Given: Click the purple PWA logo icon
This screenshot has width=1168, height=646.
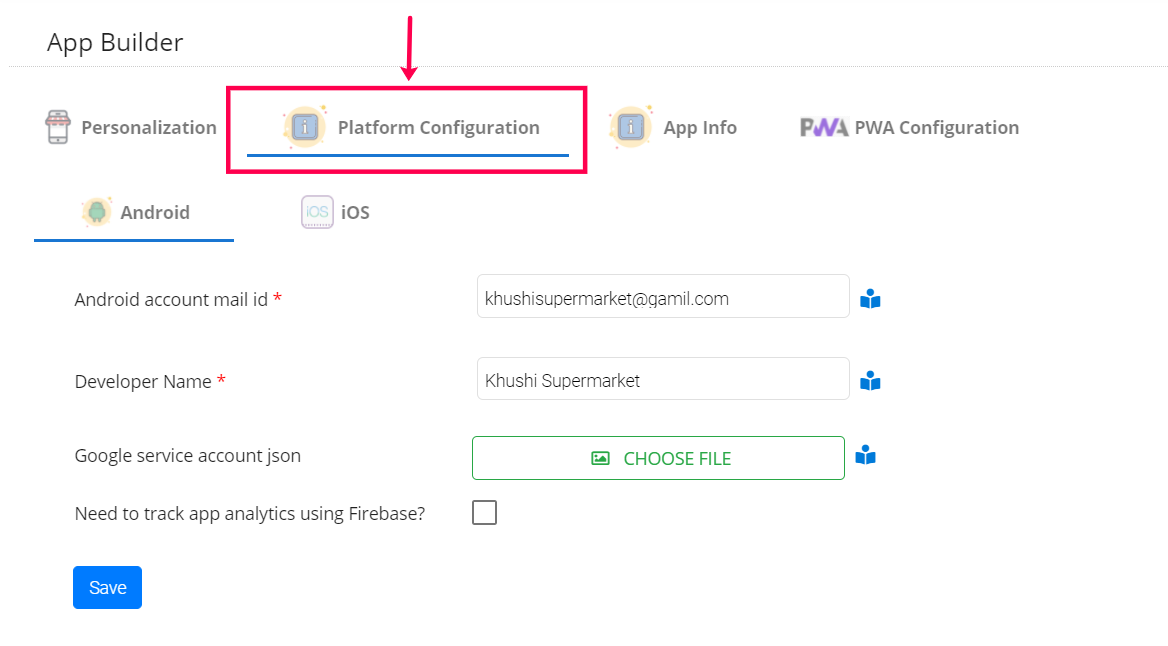Looking at the screenshot, I should [824, 127].
